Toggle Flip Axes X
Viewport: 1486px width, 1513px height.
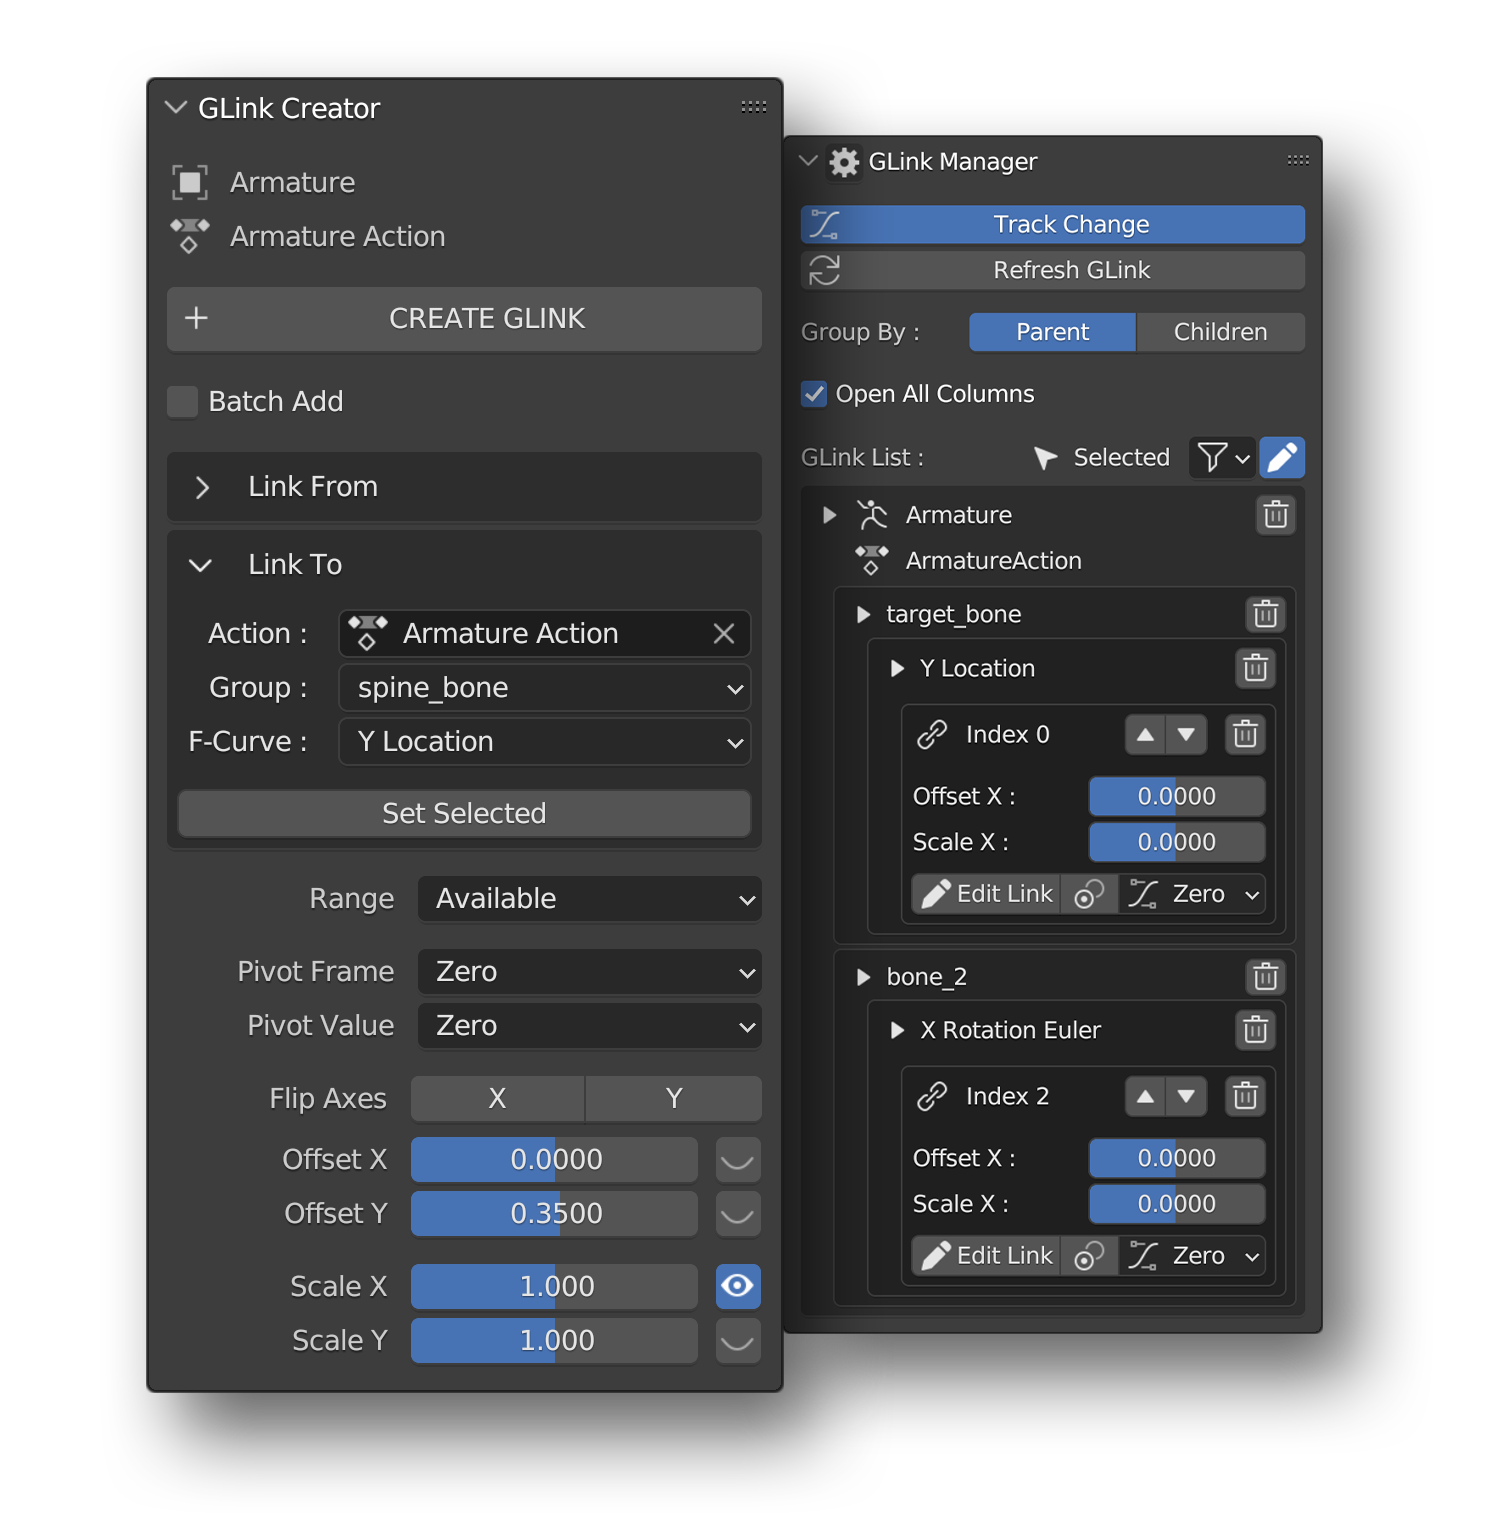point(497,1099)
